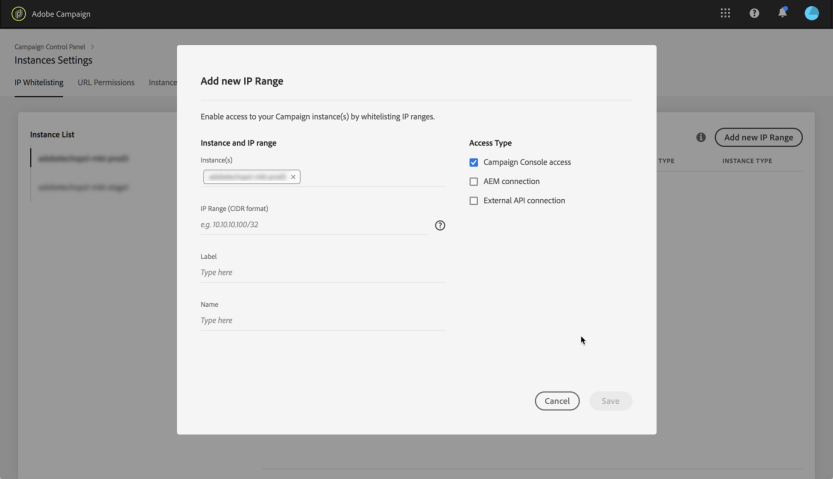The image size is (833, 479).
Task: Open the help question mark menu
Action: point(754,13)
